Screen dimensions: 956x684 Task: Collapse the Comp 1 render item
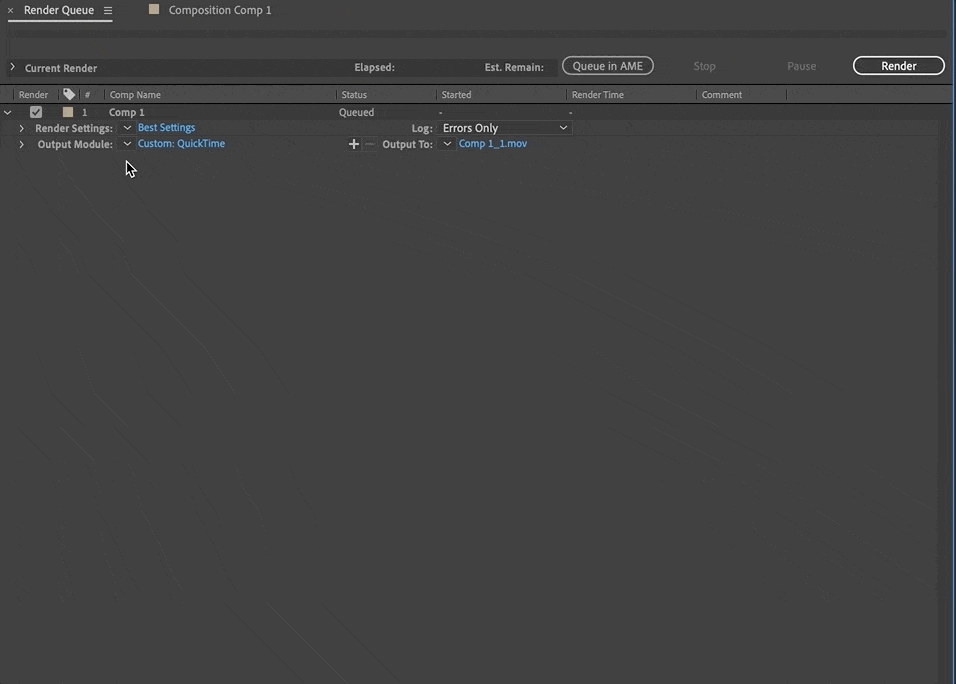click(8, 112)
